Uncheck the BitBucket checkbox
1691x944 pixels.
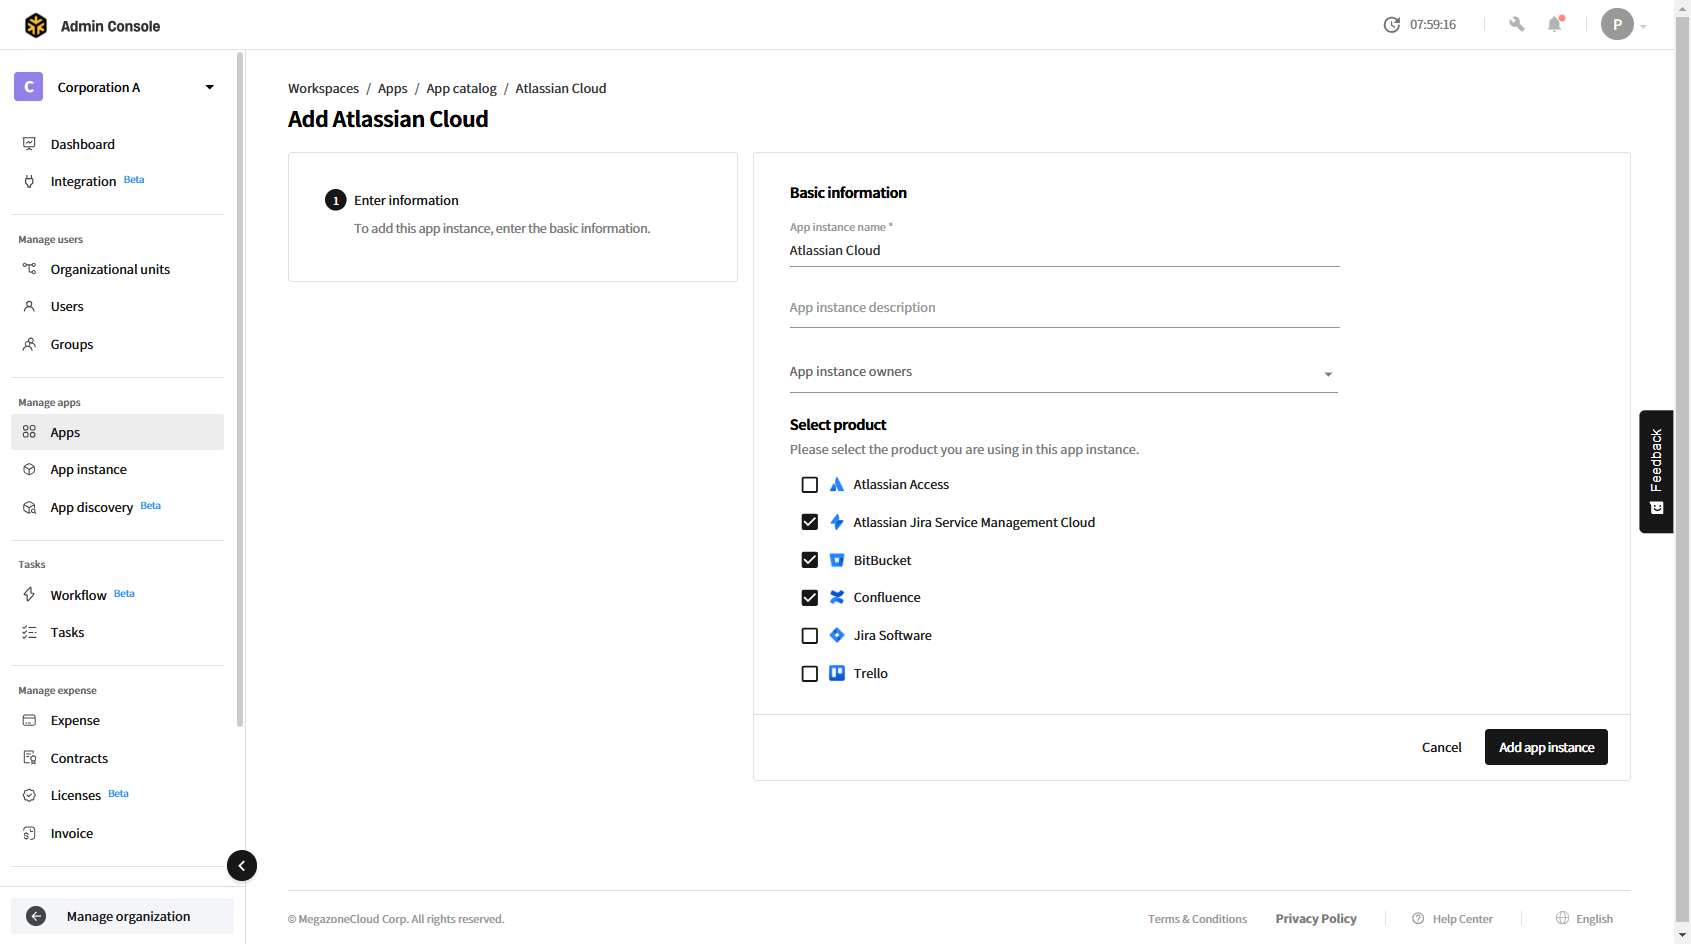pos(810,560)
